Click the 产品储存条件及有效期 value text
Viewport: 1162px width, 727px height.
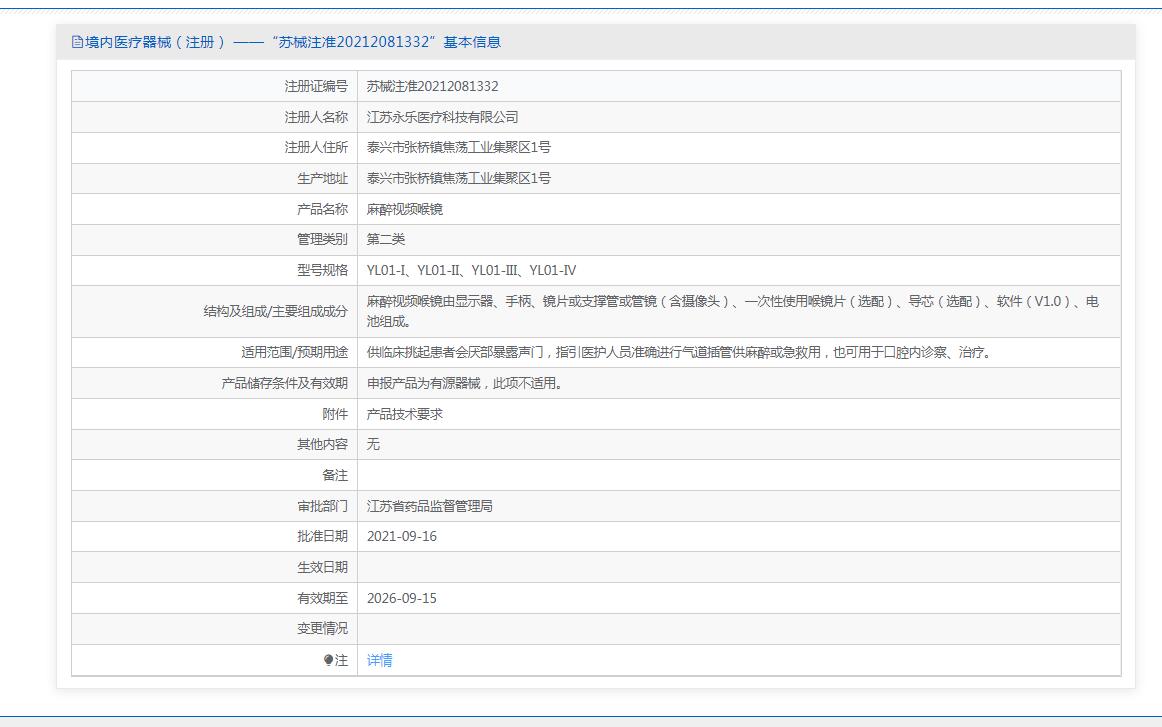click(464, 383)
